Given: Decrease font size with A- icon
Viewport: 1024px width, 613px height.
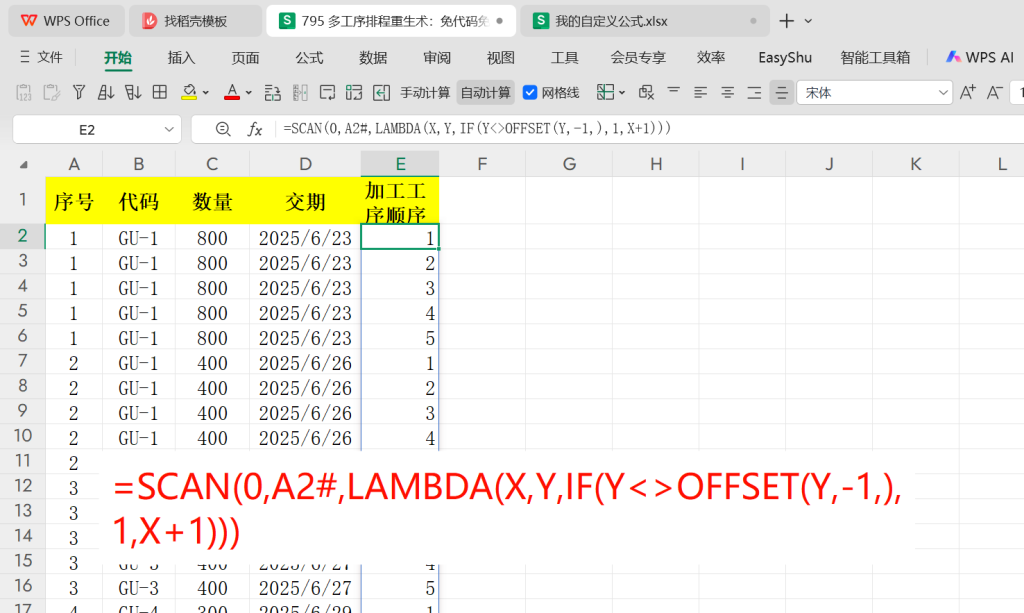Looking at the screenshot, I should tap(995, 93).
